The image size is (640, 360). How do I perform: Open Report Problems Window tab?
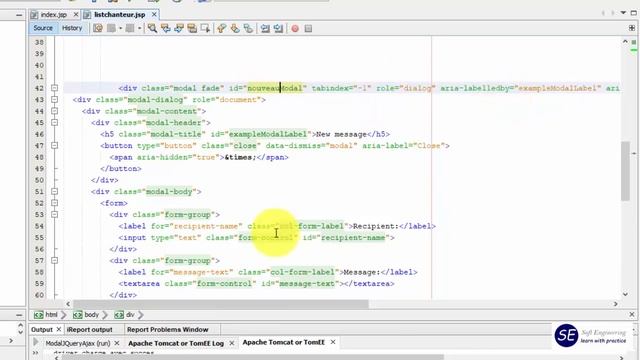point(167,329)
